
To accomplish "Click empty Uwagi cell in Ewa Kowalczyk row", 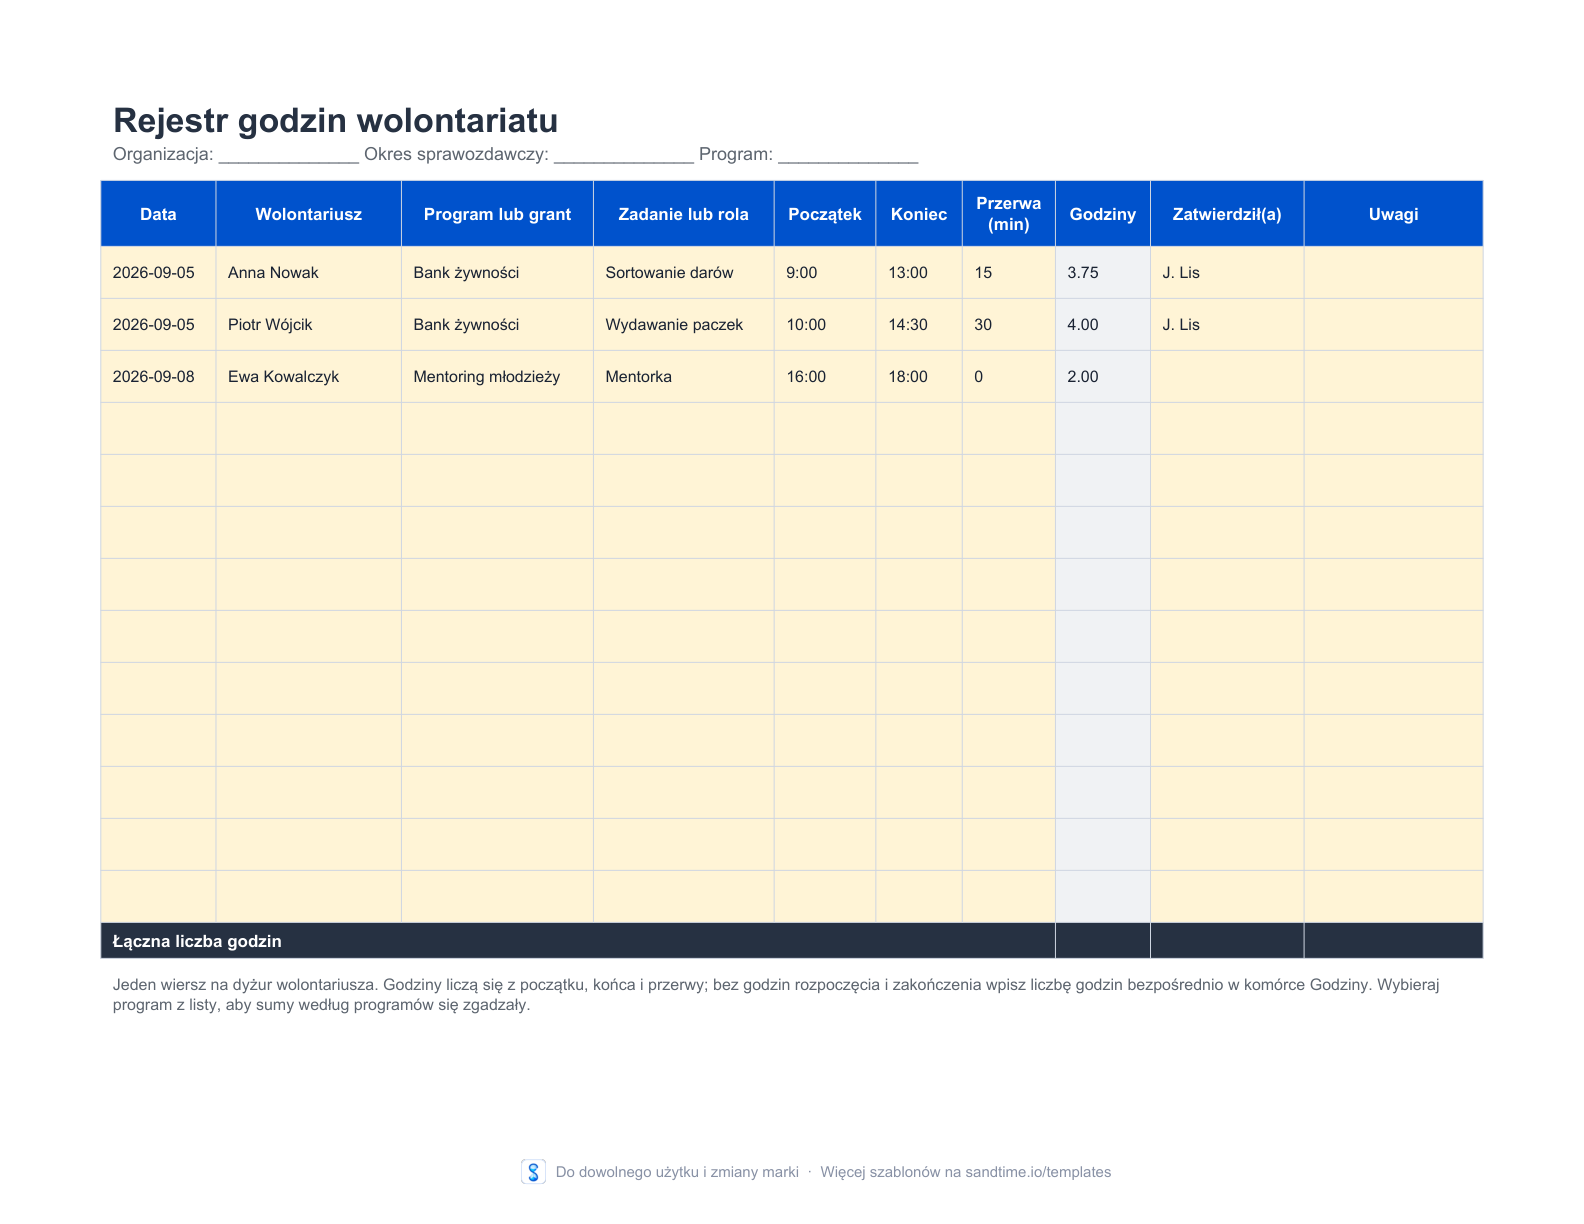I will point(1393,376).
